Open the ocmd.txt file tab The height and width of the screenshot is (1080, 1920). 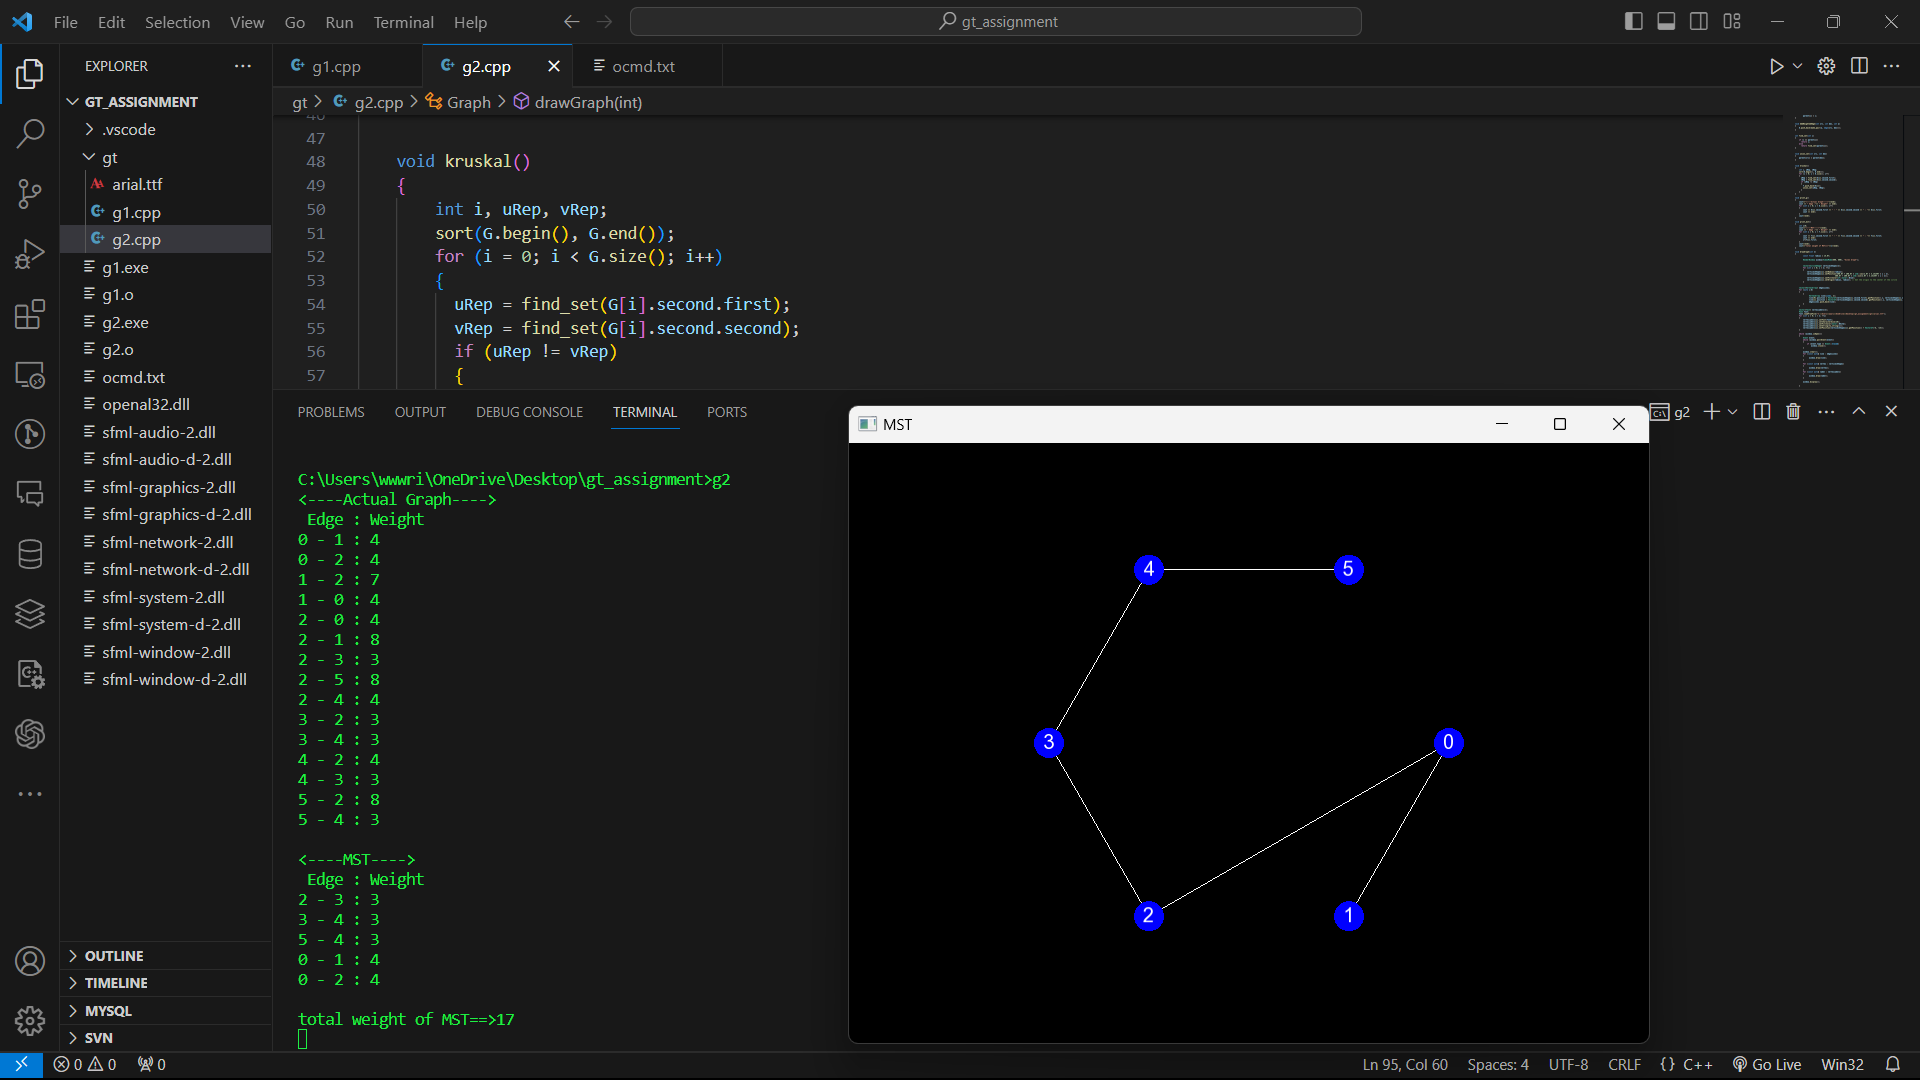pos(642,66)
